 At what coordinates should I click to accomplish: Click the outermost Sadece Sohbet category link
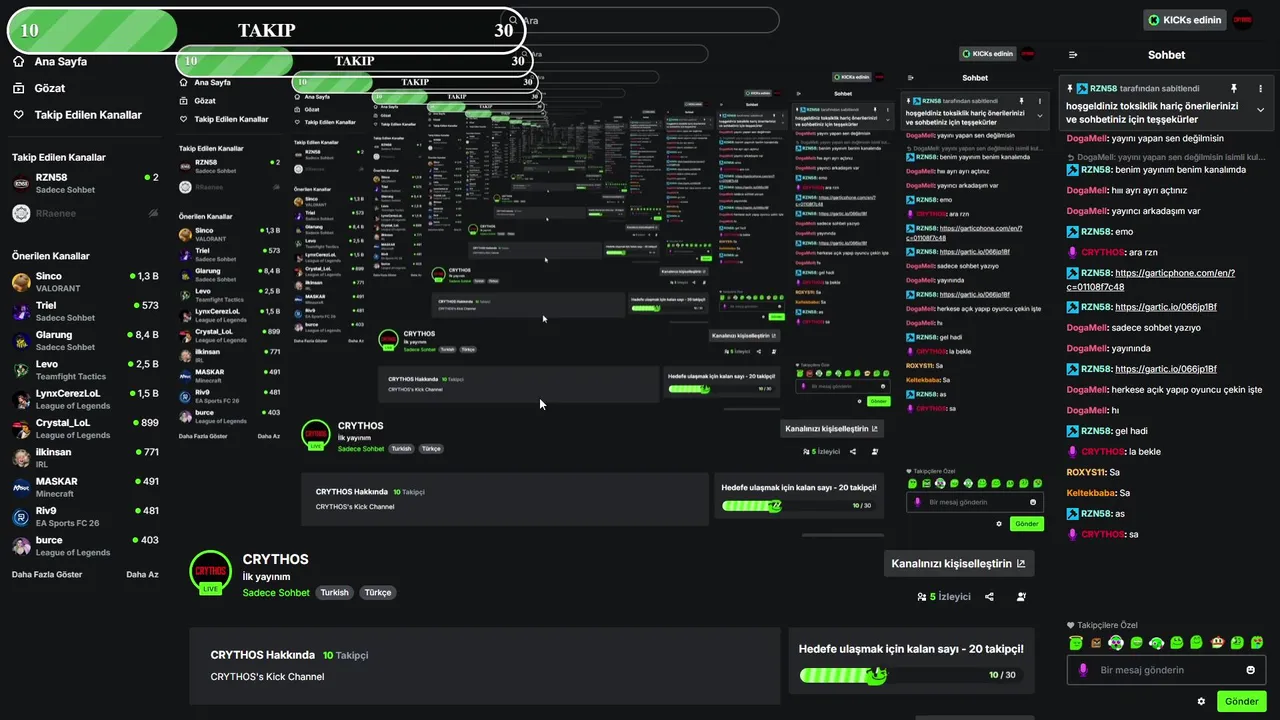coord(276,593)
